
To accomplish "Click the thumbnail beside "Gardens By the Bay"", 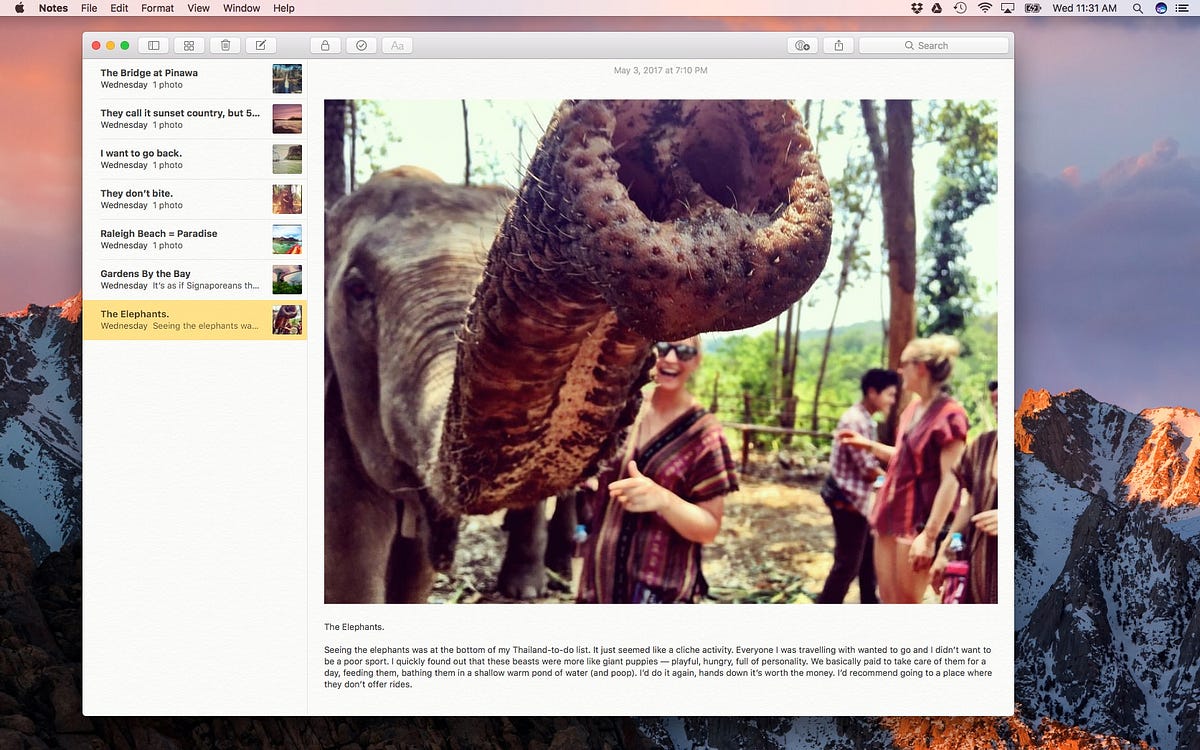I will (287, 279).
